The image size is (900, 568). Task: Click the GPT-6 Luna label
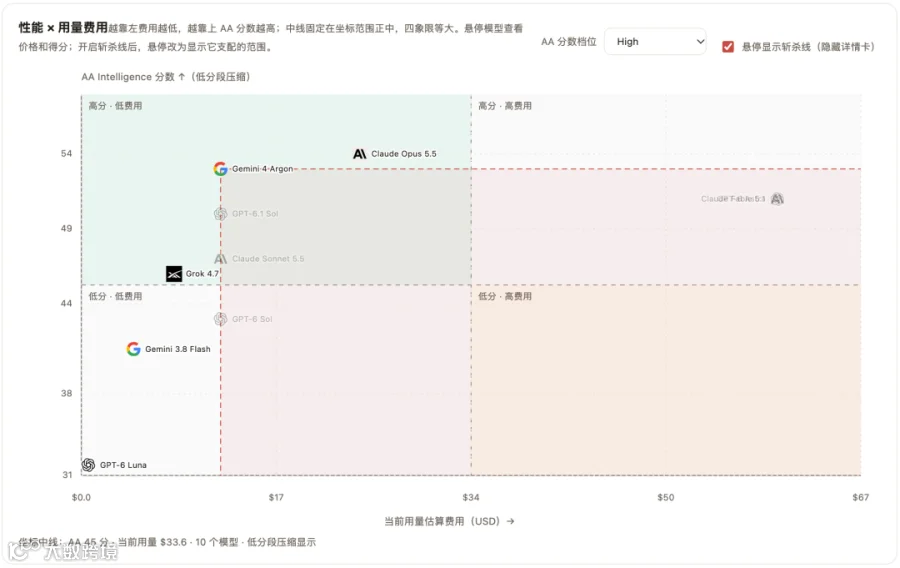tap(123, 465)
